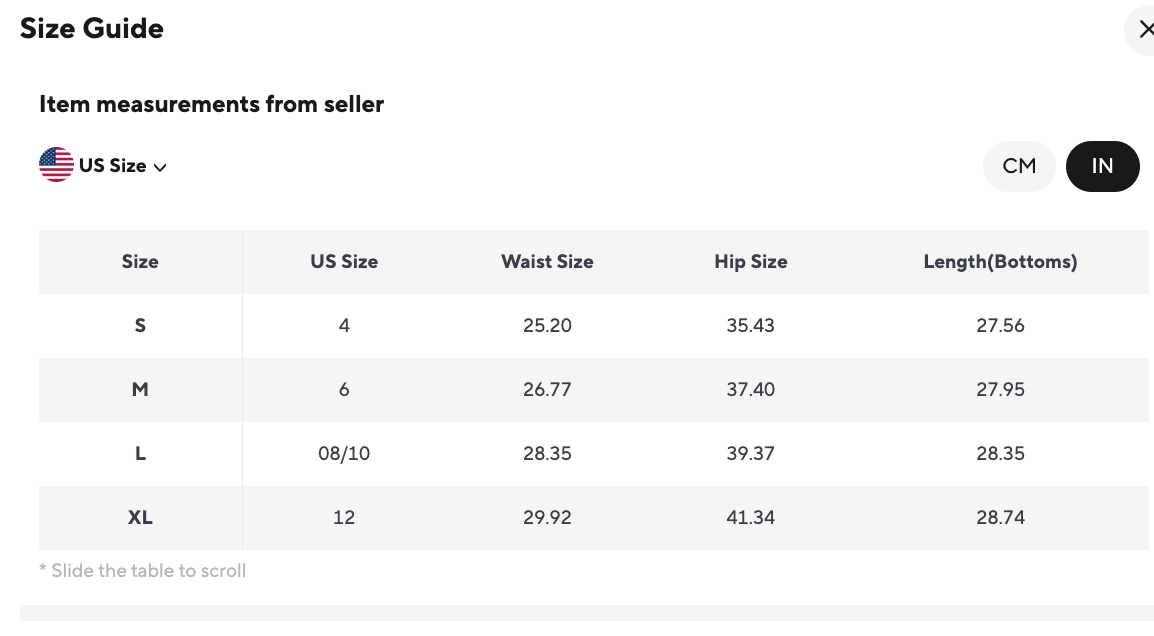Close the Size Guide dialog

[x=1144, y=30]
